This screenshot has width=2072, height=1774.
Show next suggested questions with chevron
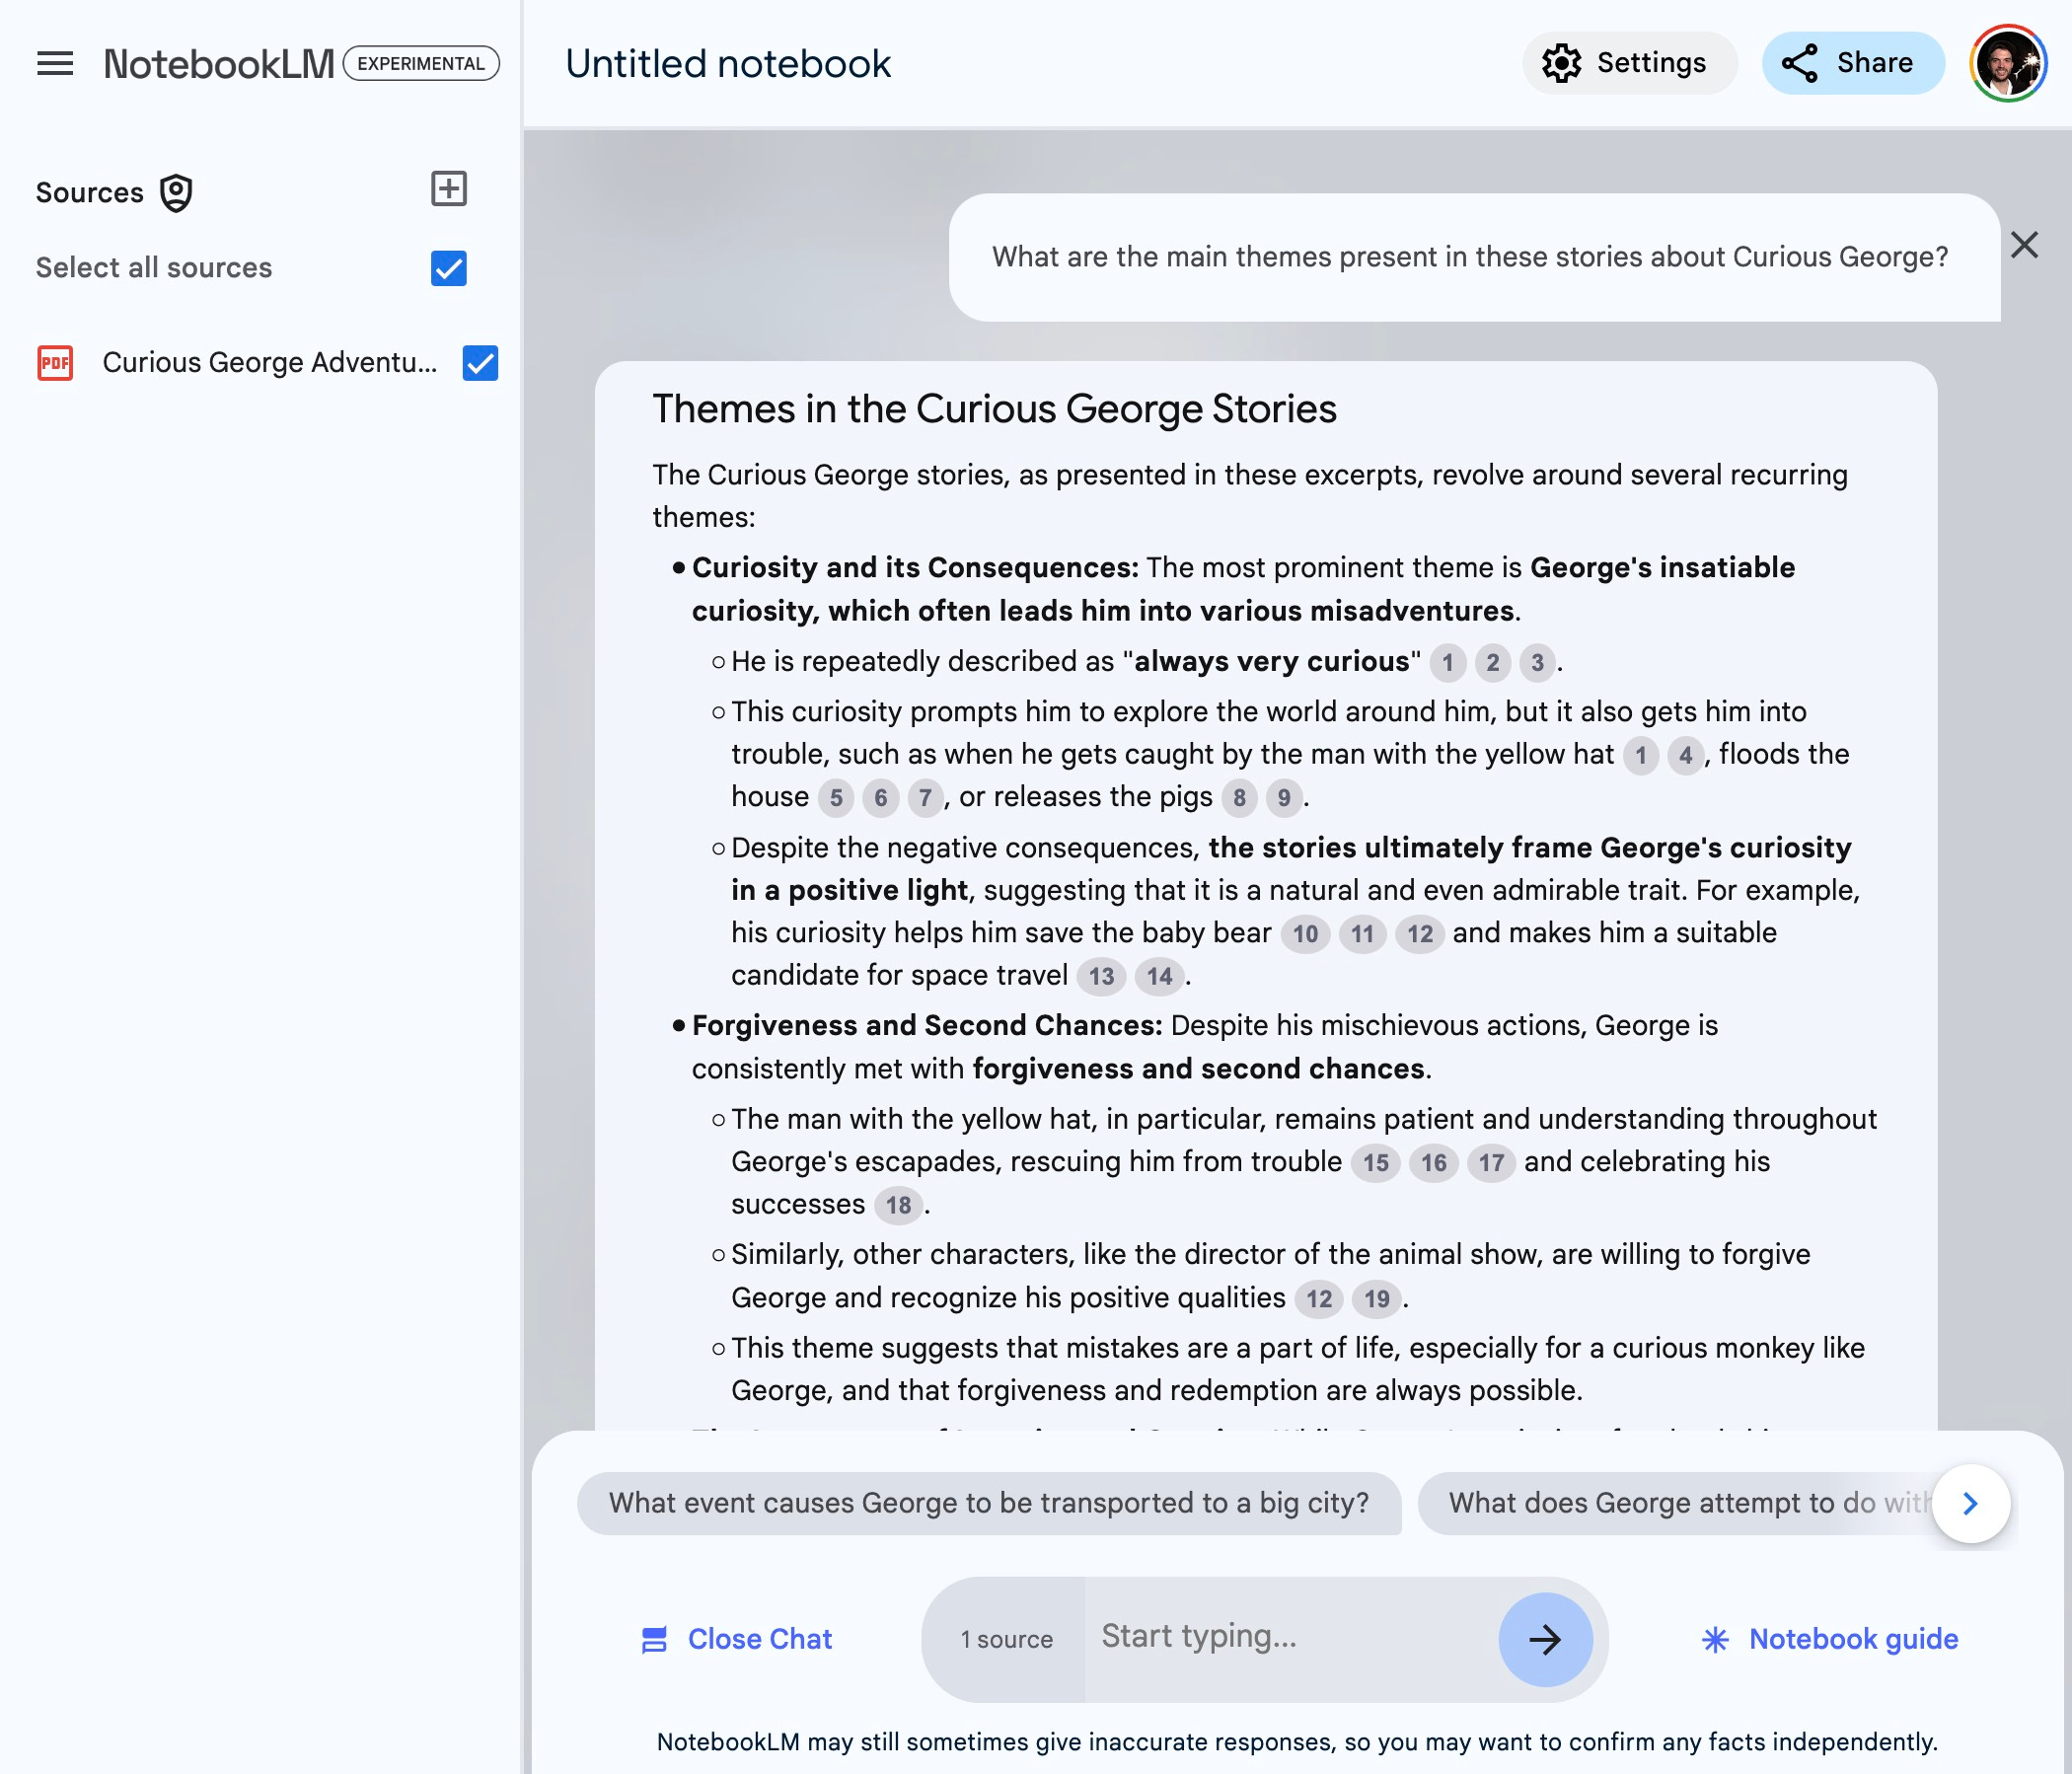point(1970,1503)
